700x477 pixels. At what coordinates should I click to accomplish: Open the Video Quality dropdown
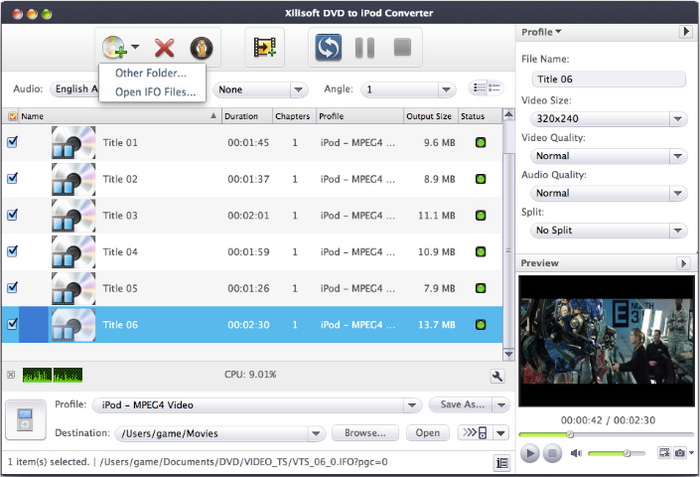click(608, 156)
